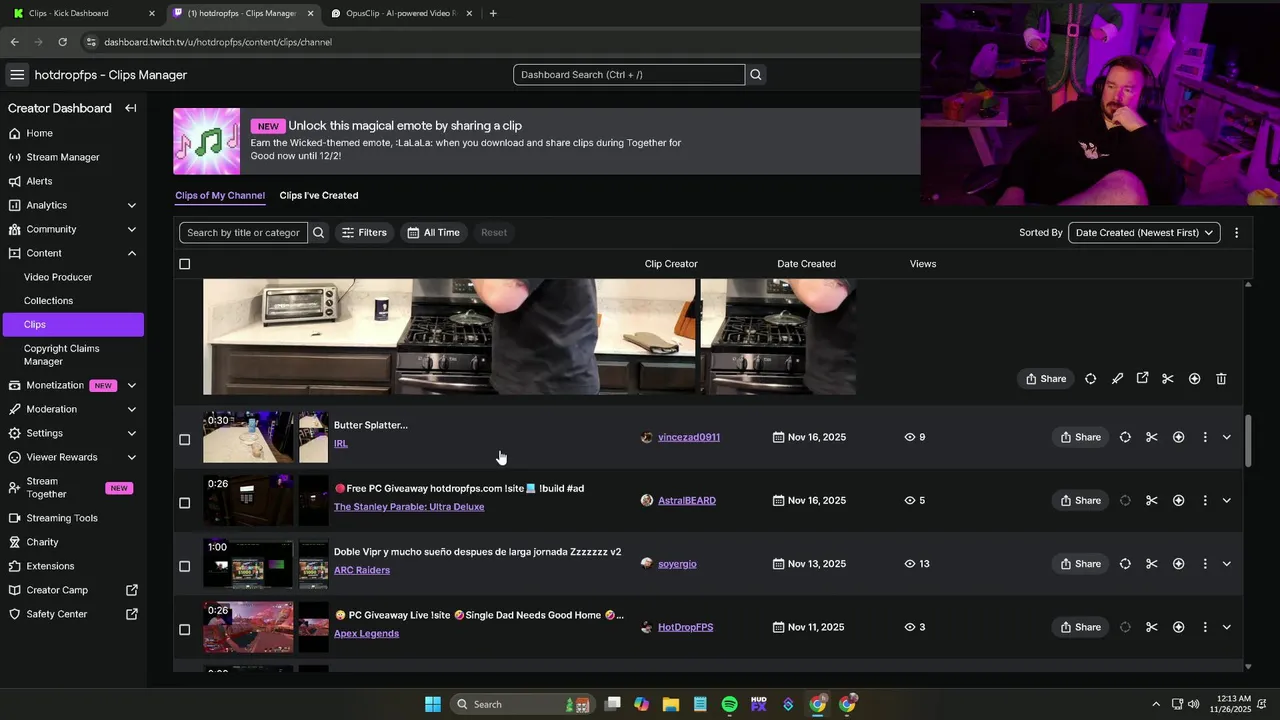Share the Butter Splatter clip

(1080, 437)
